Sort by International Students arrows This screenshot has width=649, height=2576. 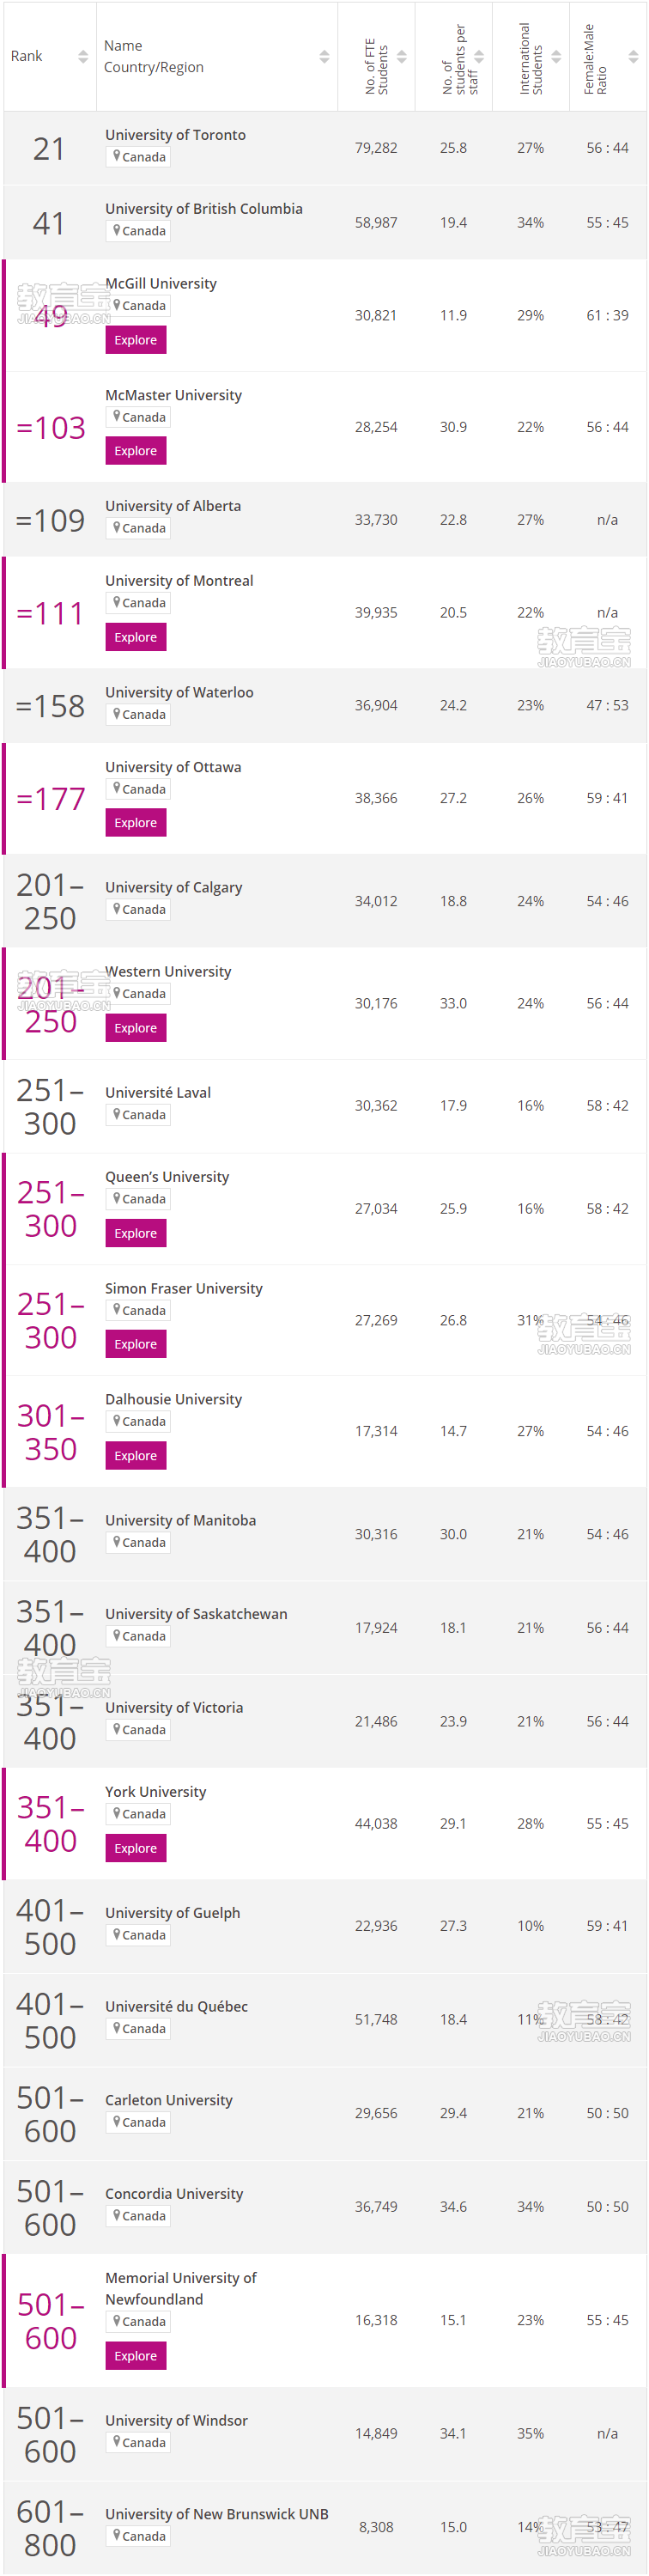(556, 57)
